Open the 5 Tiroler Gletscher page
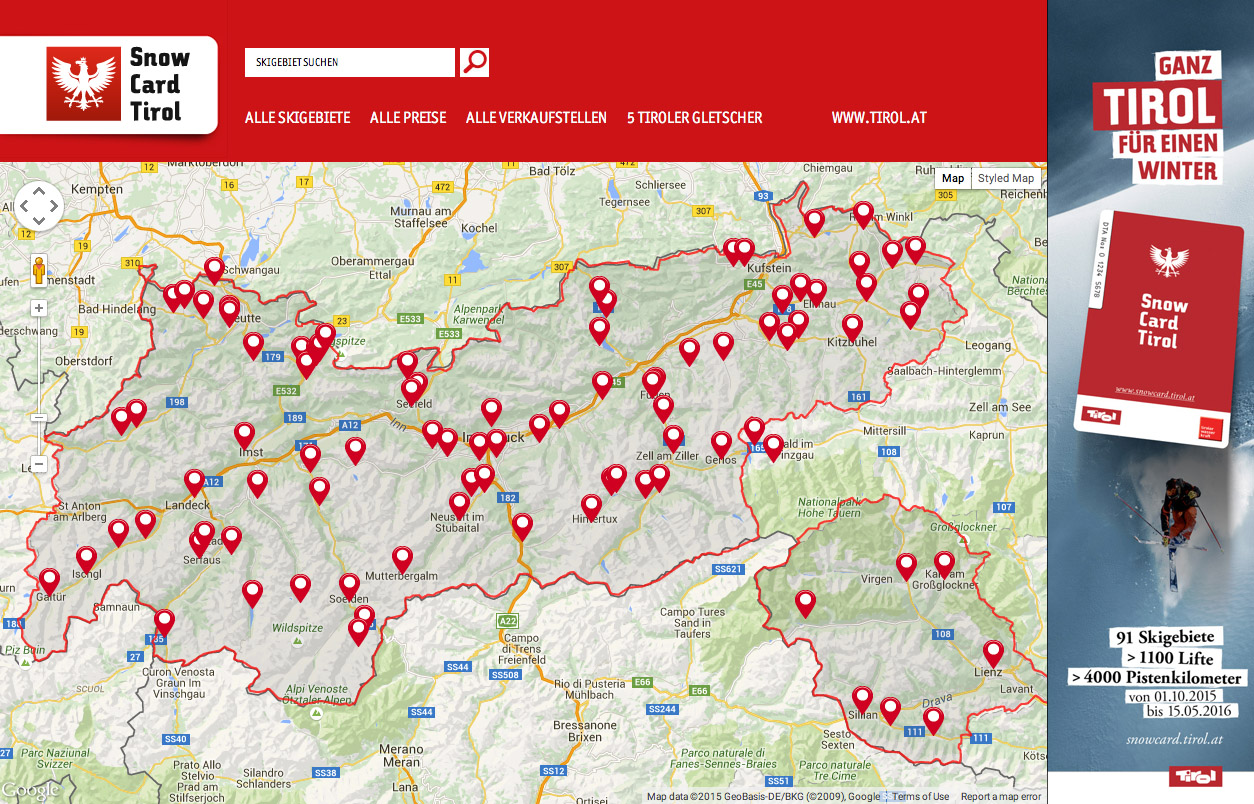This screenshot has height=804, width=1254. point(694,118)
